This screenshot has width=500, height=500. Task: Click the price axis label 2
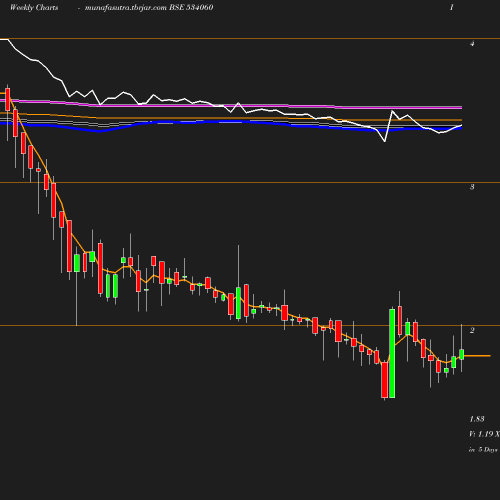point(472,330)
